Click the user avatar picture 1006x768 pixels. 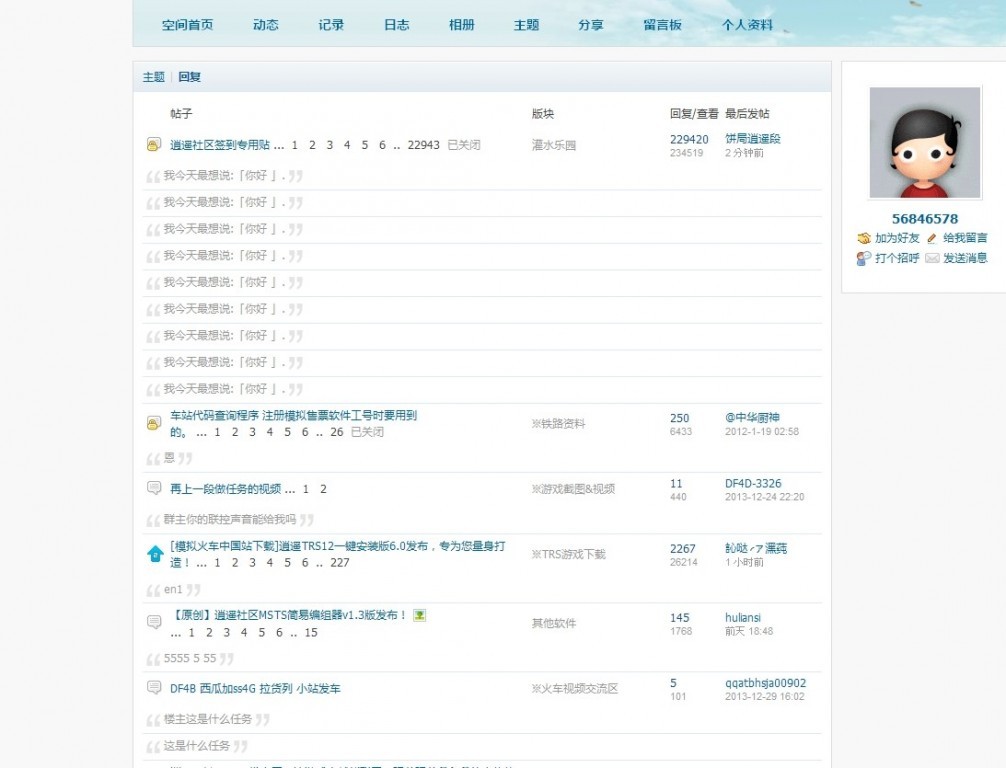pos(924,142)
